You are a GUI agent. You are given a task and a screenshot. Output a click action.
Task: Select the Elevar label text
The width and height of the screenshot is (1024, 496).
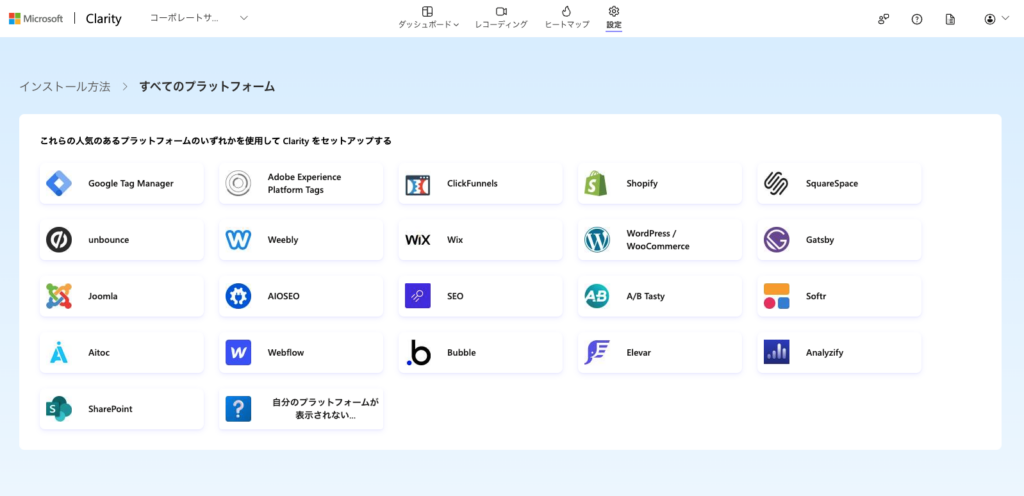tap(639, 352)
